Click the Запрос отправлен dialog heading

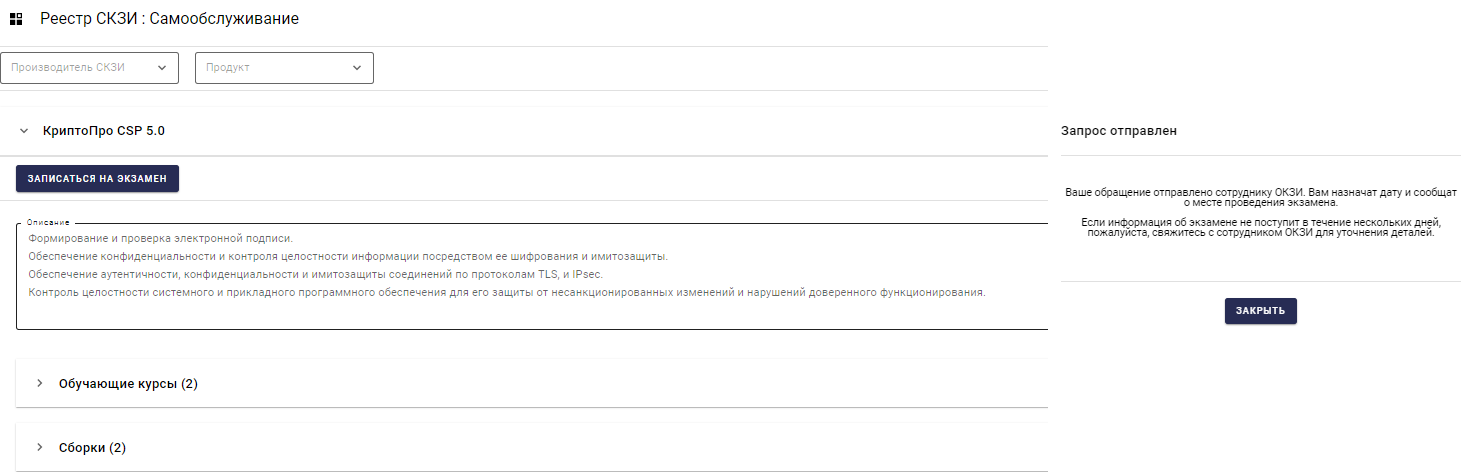pos(1118,131)
